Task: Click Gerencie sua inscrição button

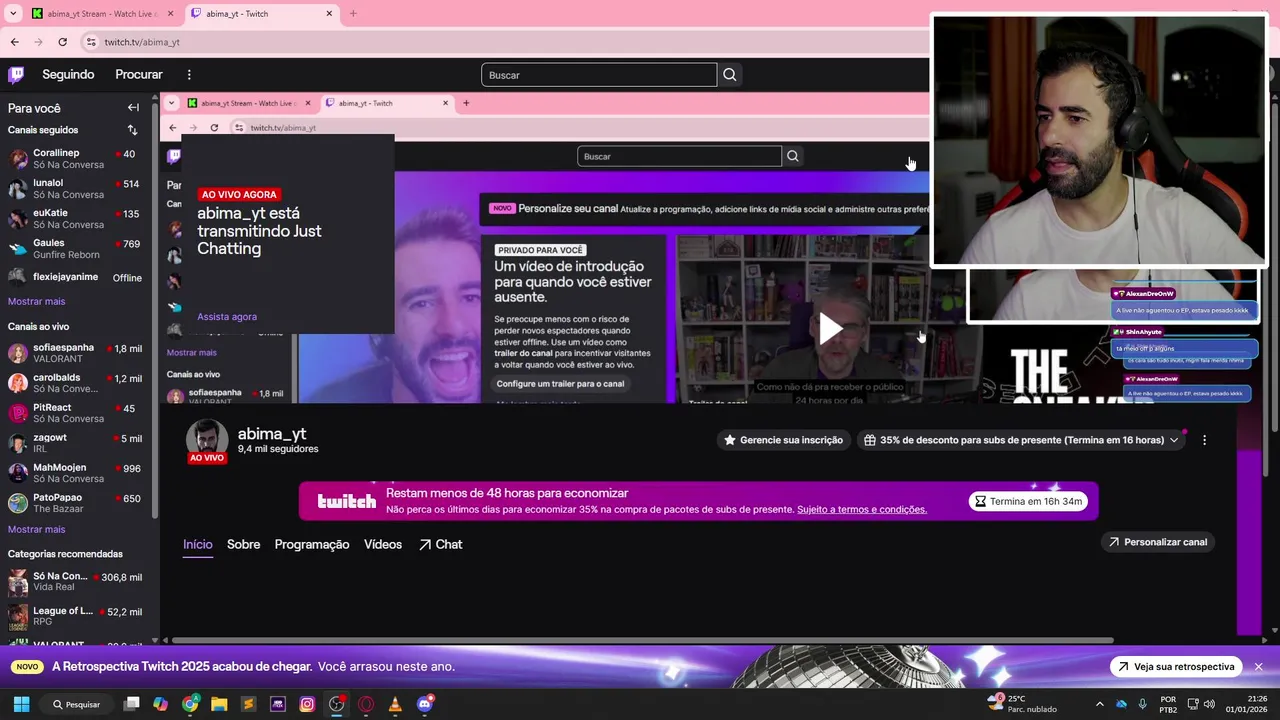Action: pyautogui.click(x=784, y=440)
